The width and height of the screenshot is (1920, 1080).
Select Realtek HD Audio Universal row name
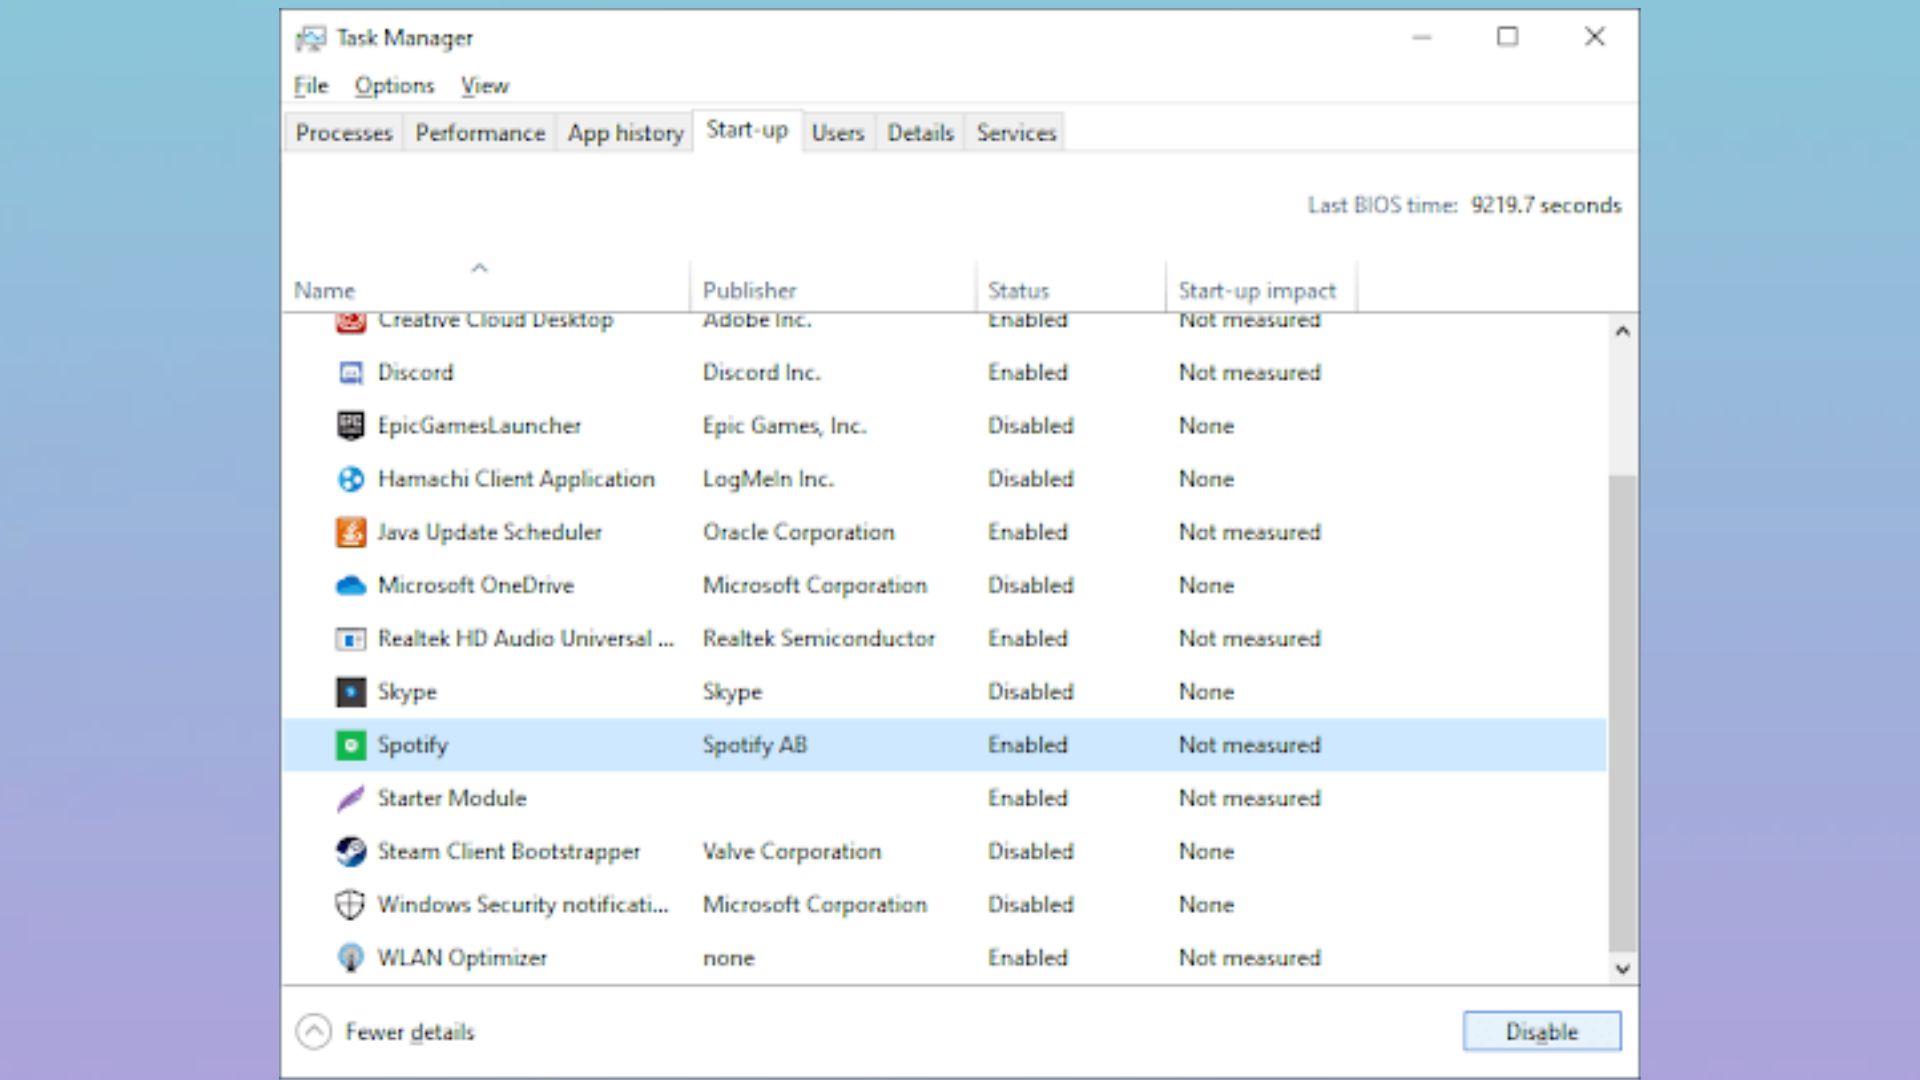click(x=526, y=639)
